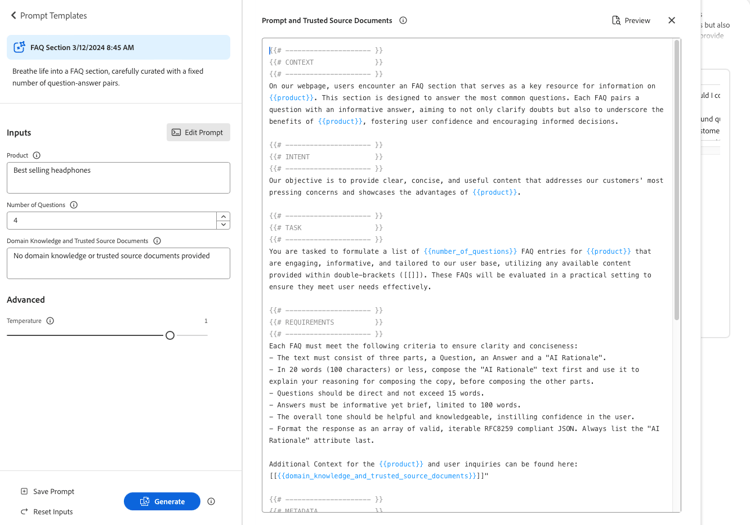
Task: Click the Domain Knowledge text area
Action: pyautogui.click(x=118, y=263)
